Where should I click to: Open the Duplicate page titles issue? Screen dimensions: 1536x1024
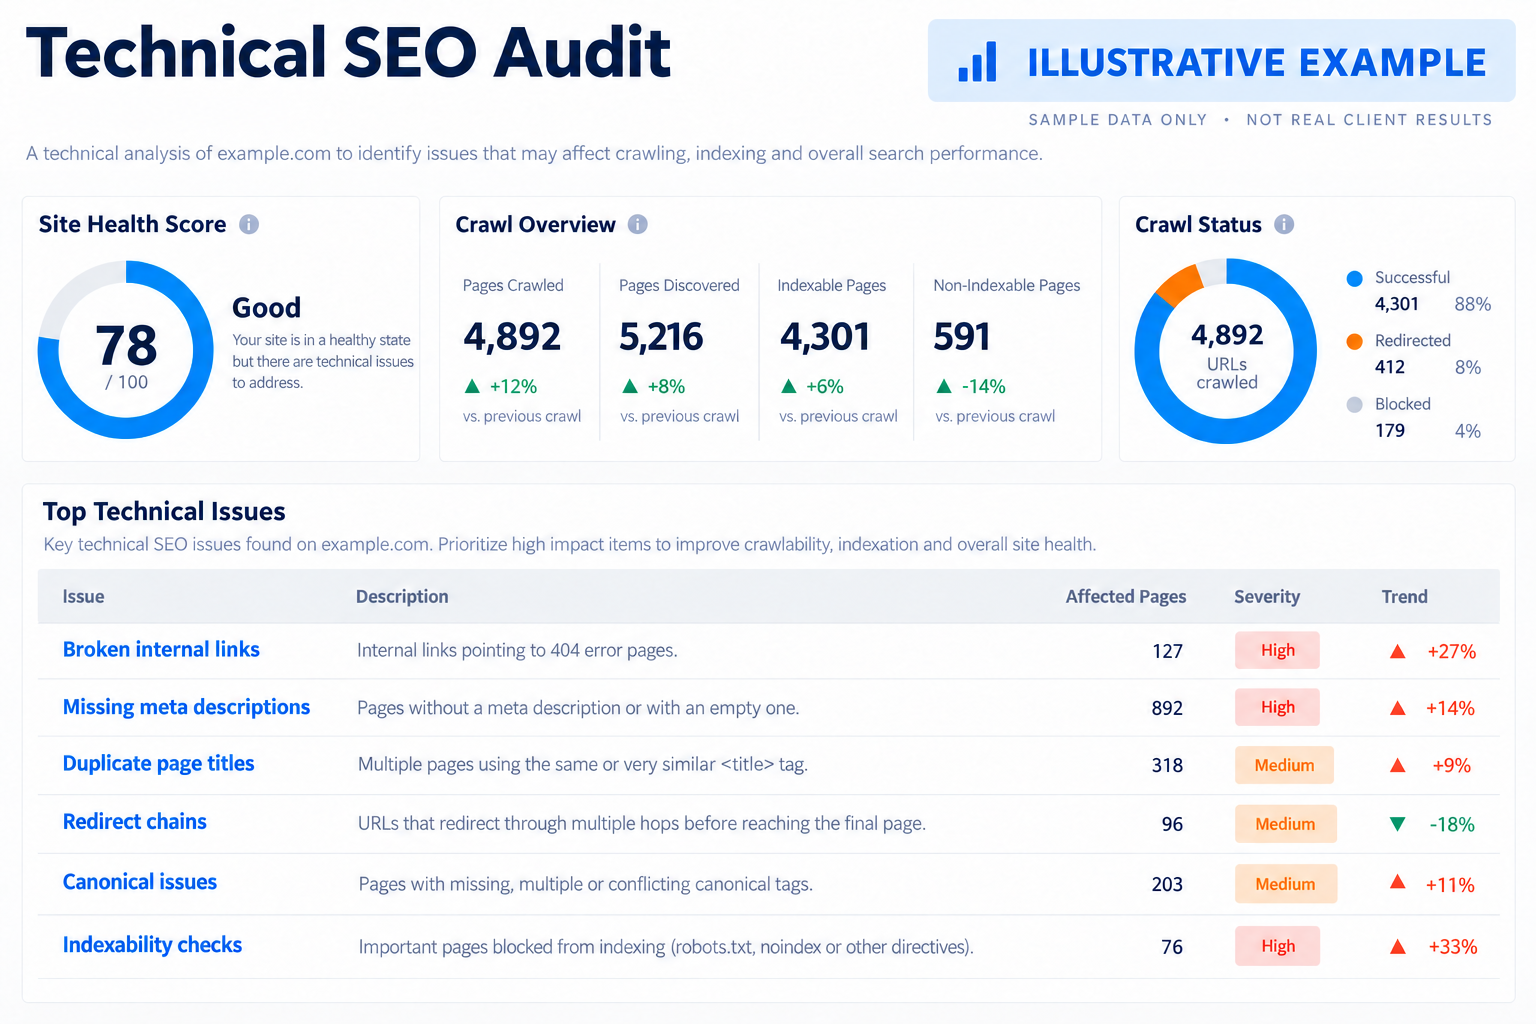tap(158, 764)
